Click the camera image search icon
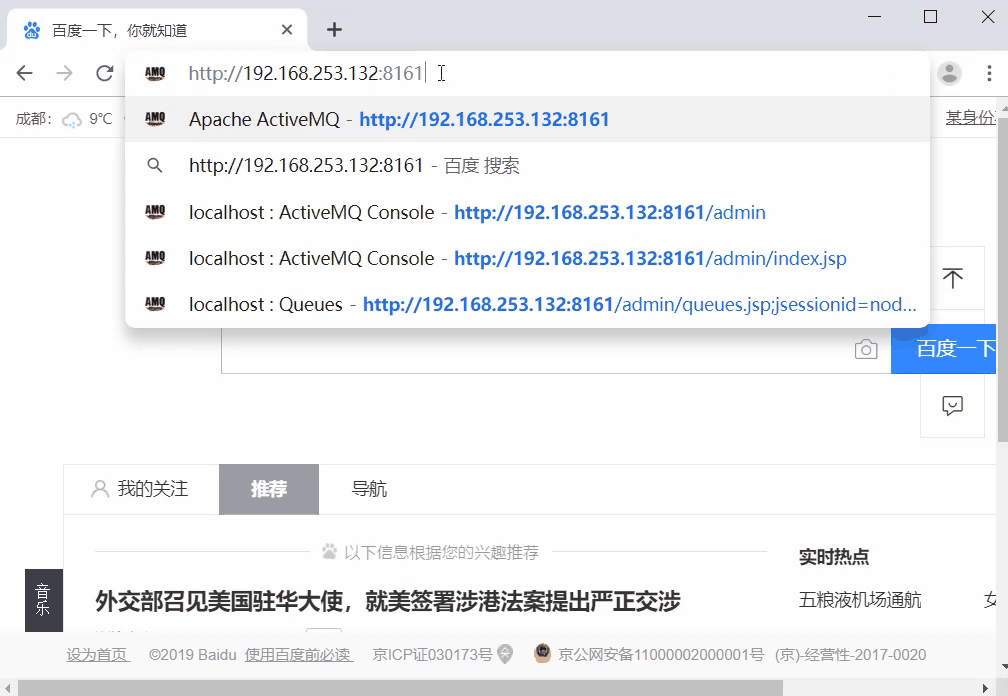 tap(866, 349)
